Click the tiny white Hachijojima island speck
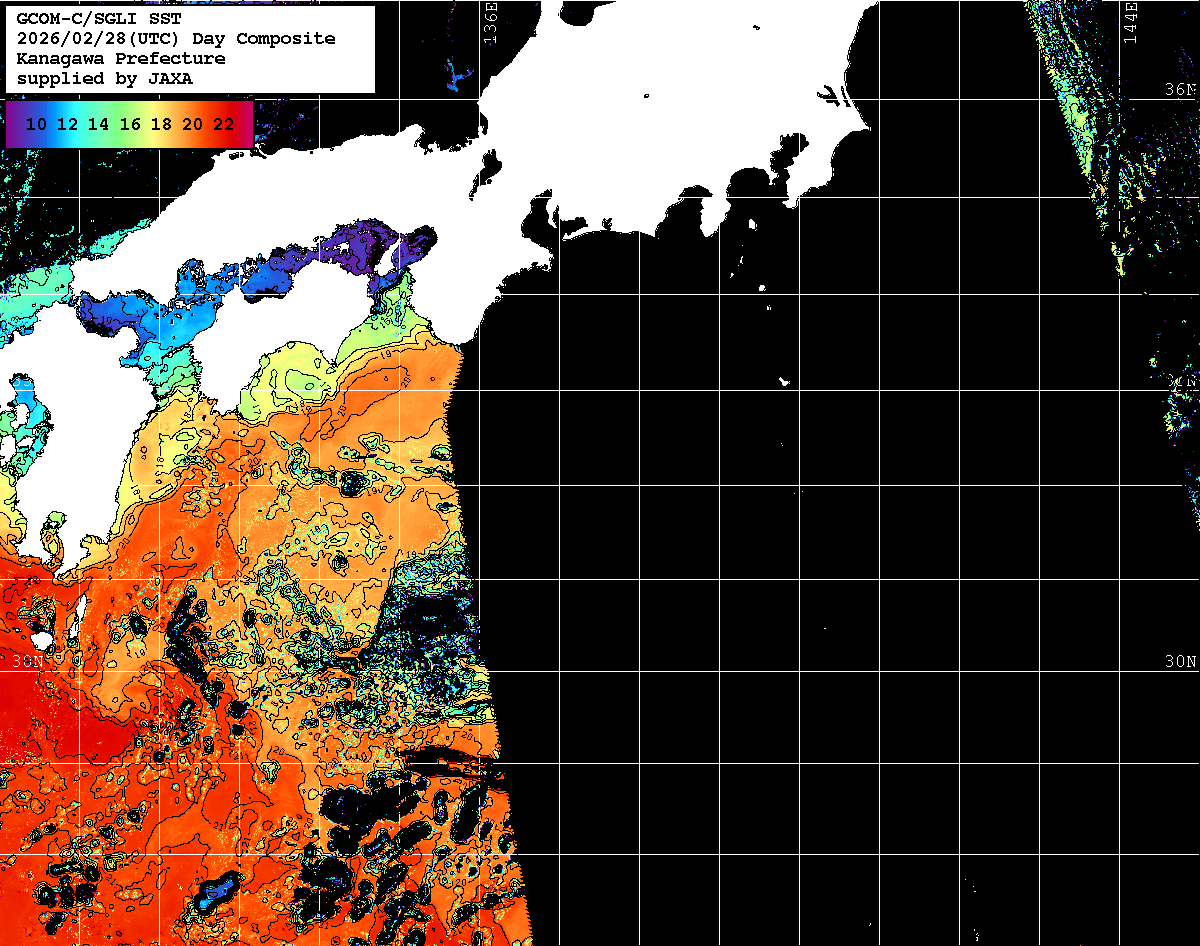This screenshot has height=946, width=1200. click(x=785, y=381)
